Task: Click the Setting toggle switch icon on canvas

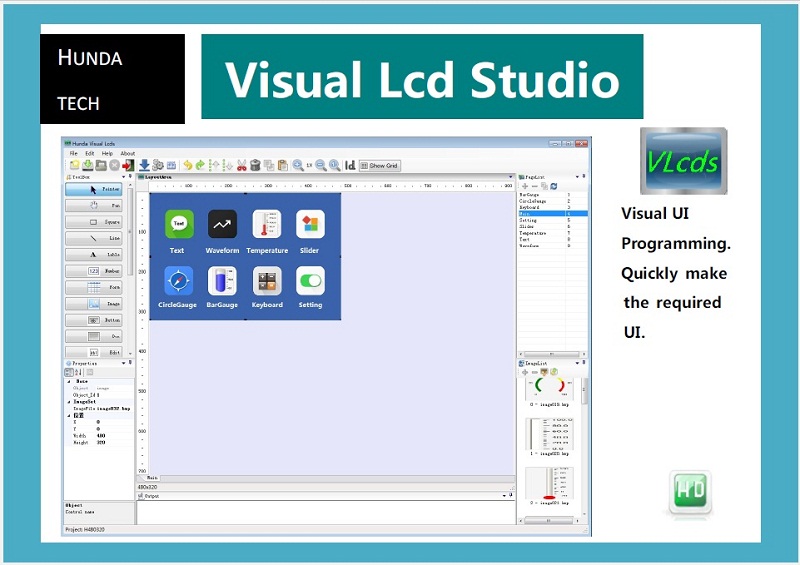Action: click(x=310, y=281)
